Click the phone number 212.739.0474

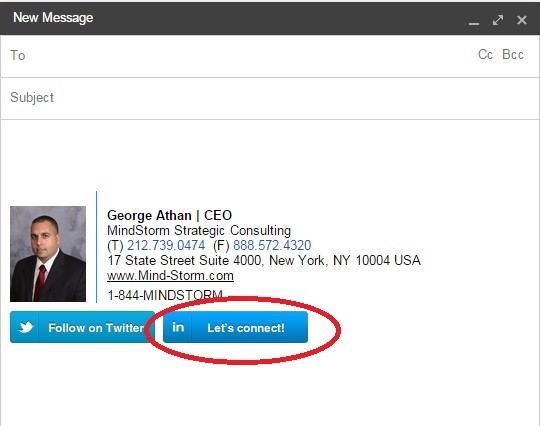click(x=166, y=246)
